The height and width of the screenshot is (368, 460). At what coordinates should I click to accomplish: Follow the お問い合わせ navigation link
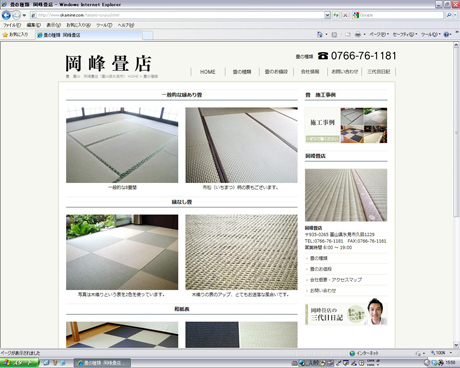345,72
